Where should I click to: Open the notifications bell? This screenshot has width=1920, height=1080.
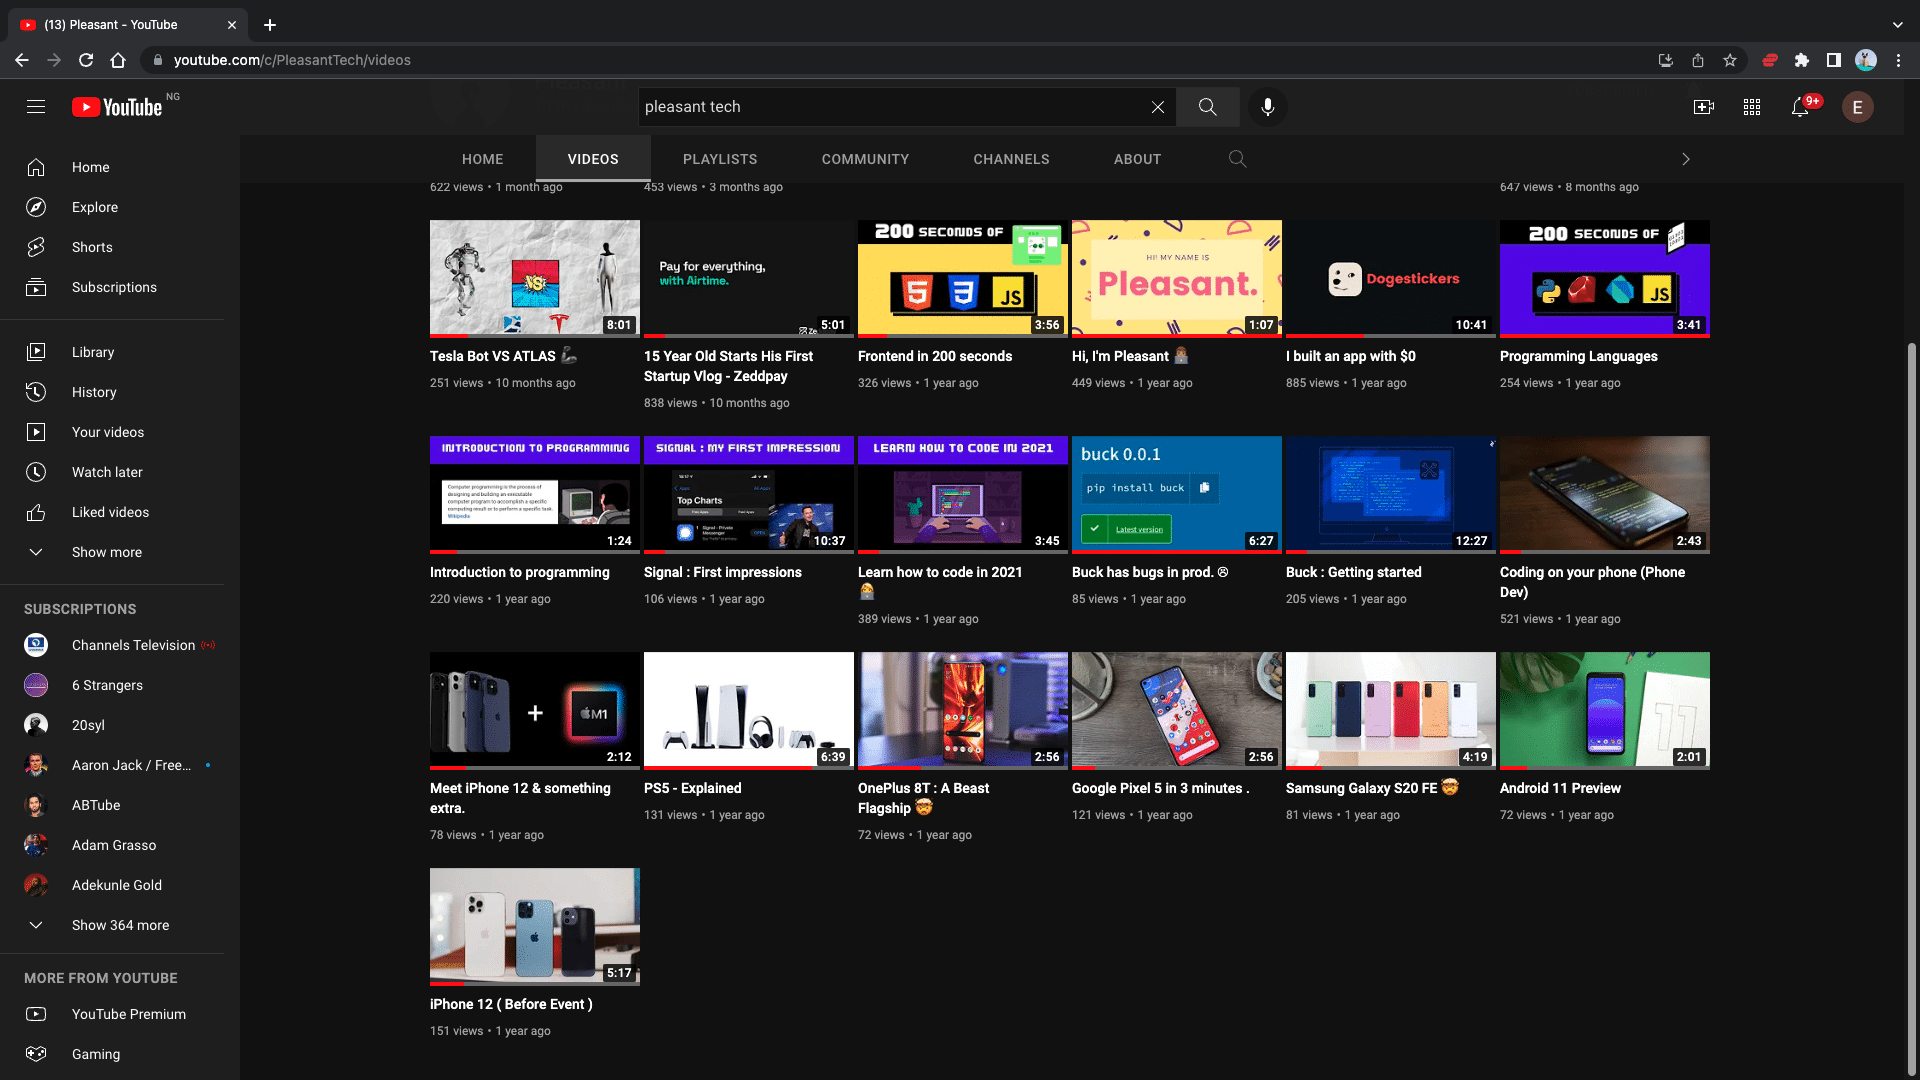click(x=1800, y=107)
